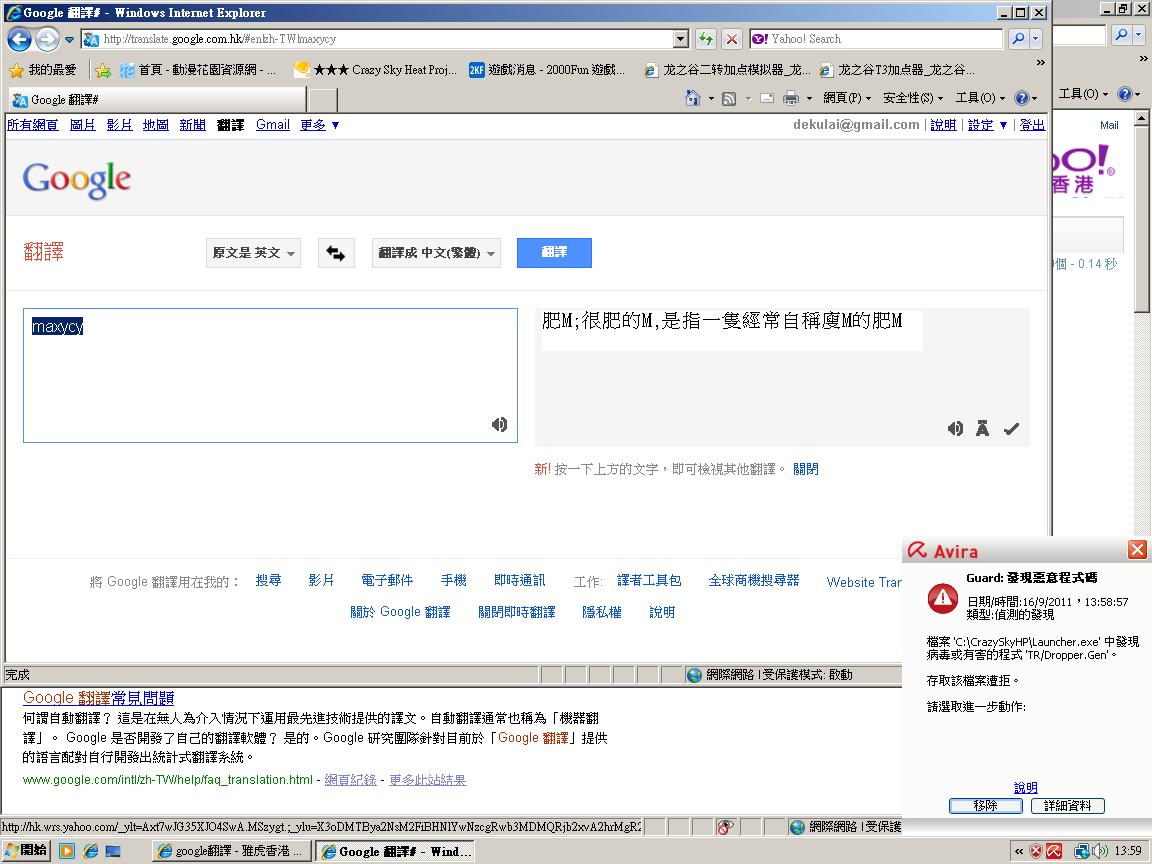Screen dimensions: 1152x864
Task: Open recent pages dropdown beside forward button
Action: coord(70,39)
